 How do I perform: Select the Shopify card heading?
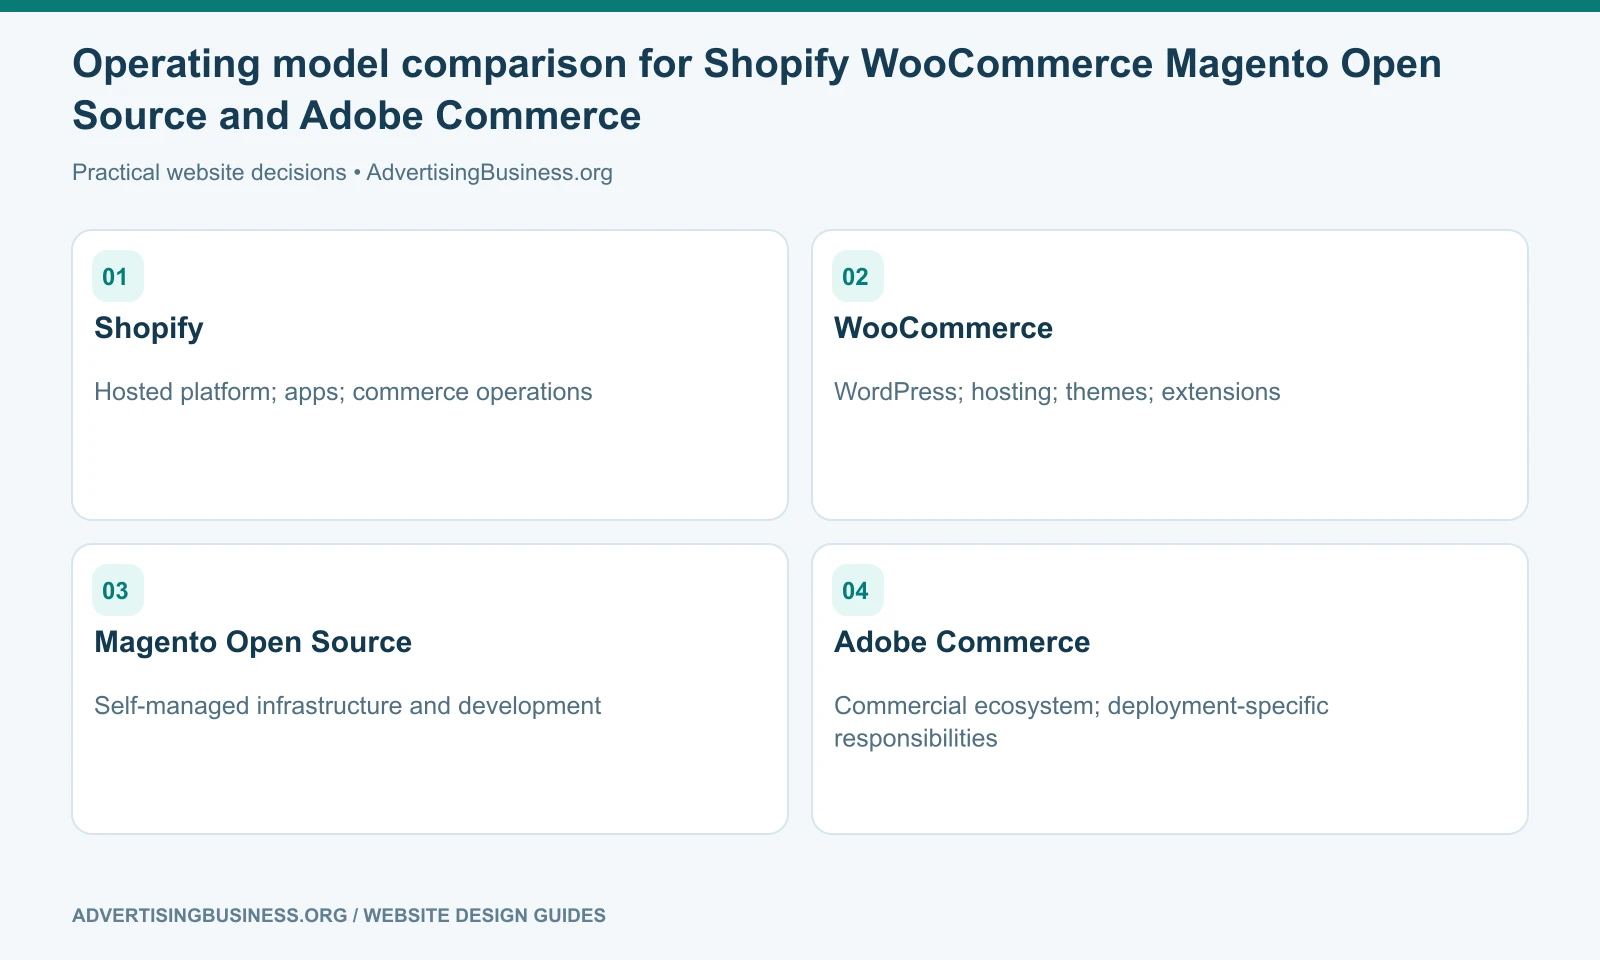click(x=149, y=328)
